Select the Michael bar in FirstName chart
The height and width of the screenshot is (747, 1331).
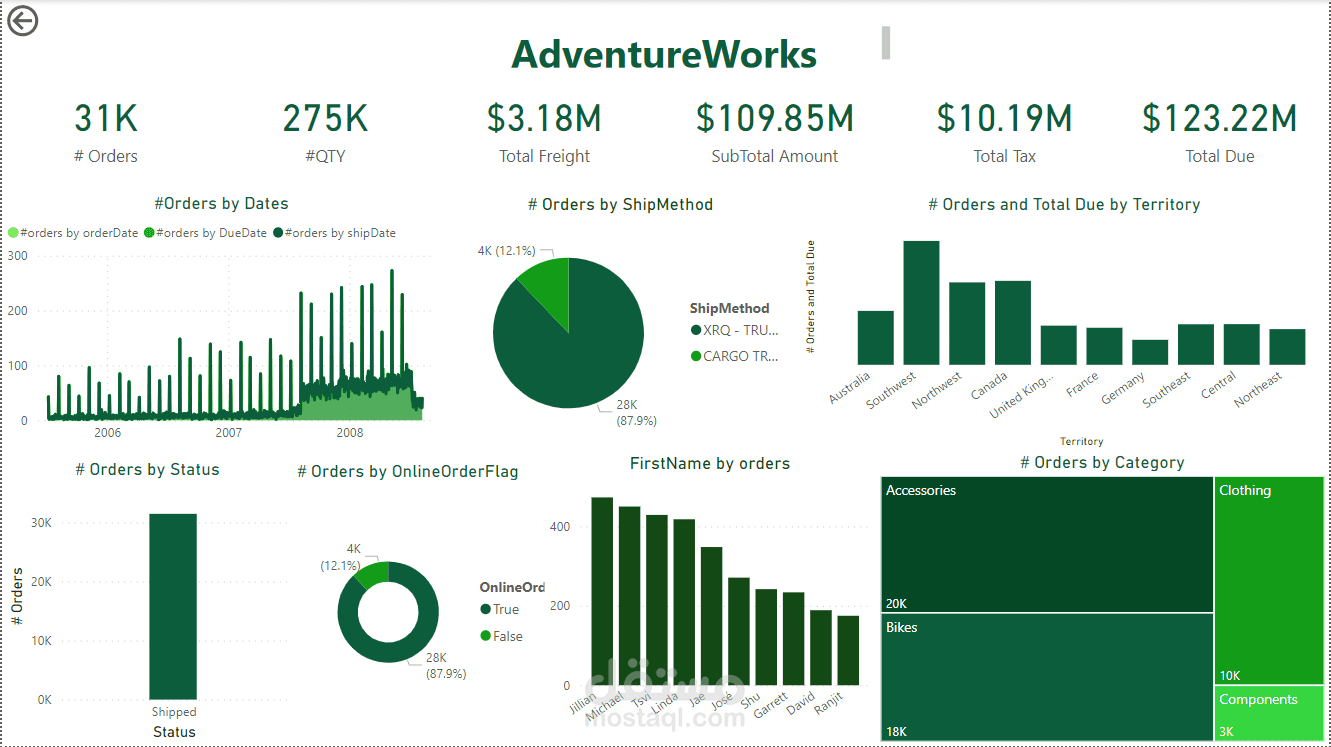pos(629,596)
